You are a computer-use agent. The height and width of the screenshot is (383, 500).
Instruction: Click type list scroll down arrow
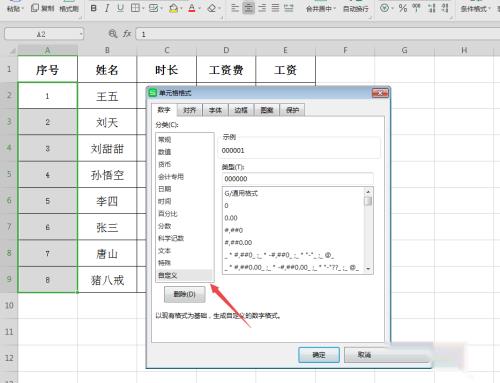tap(368, 268)
